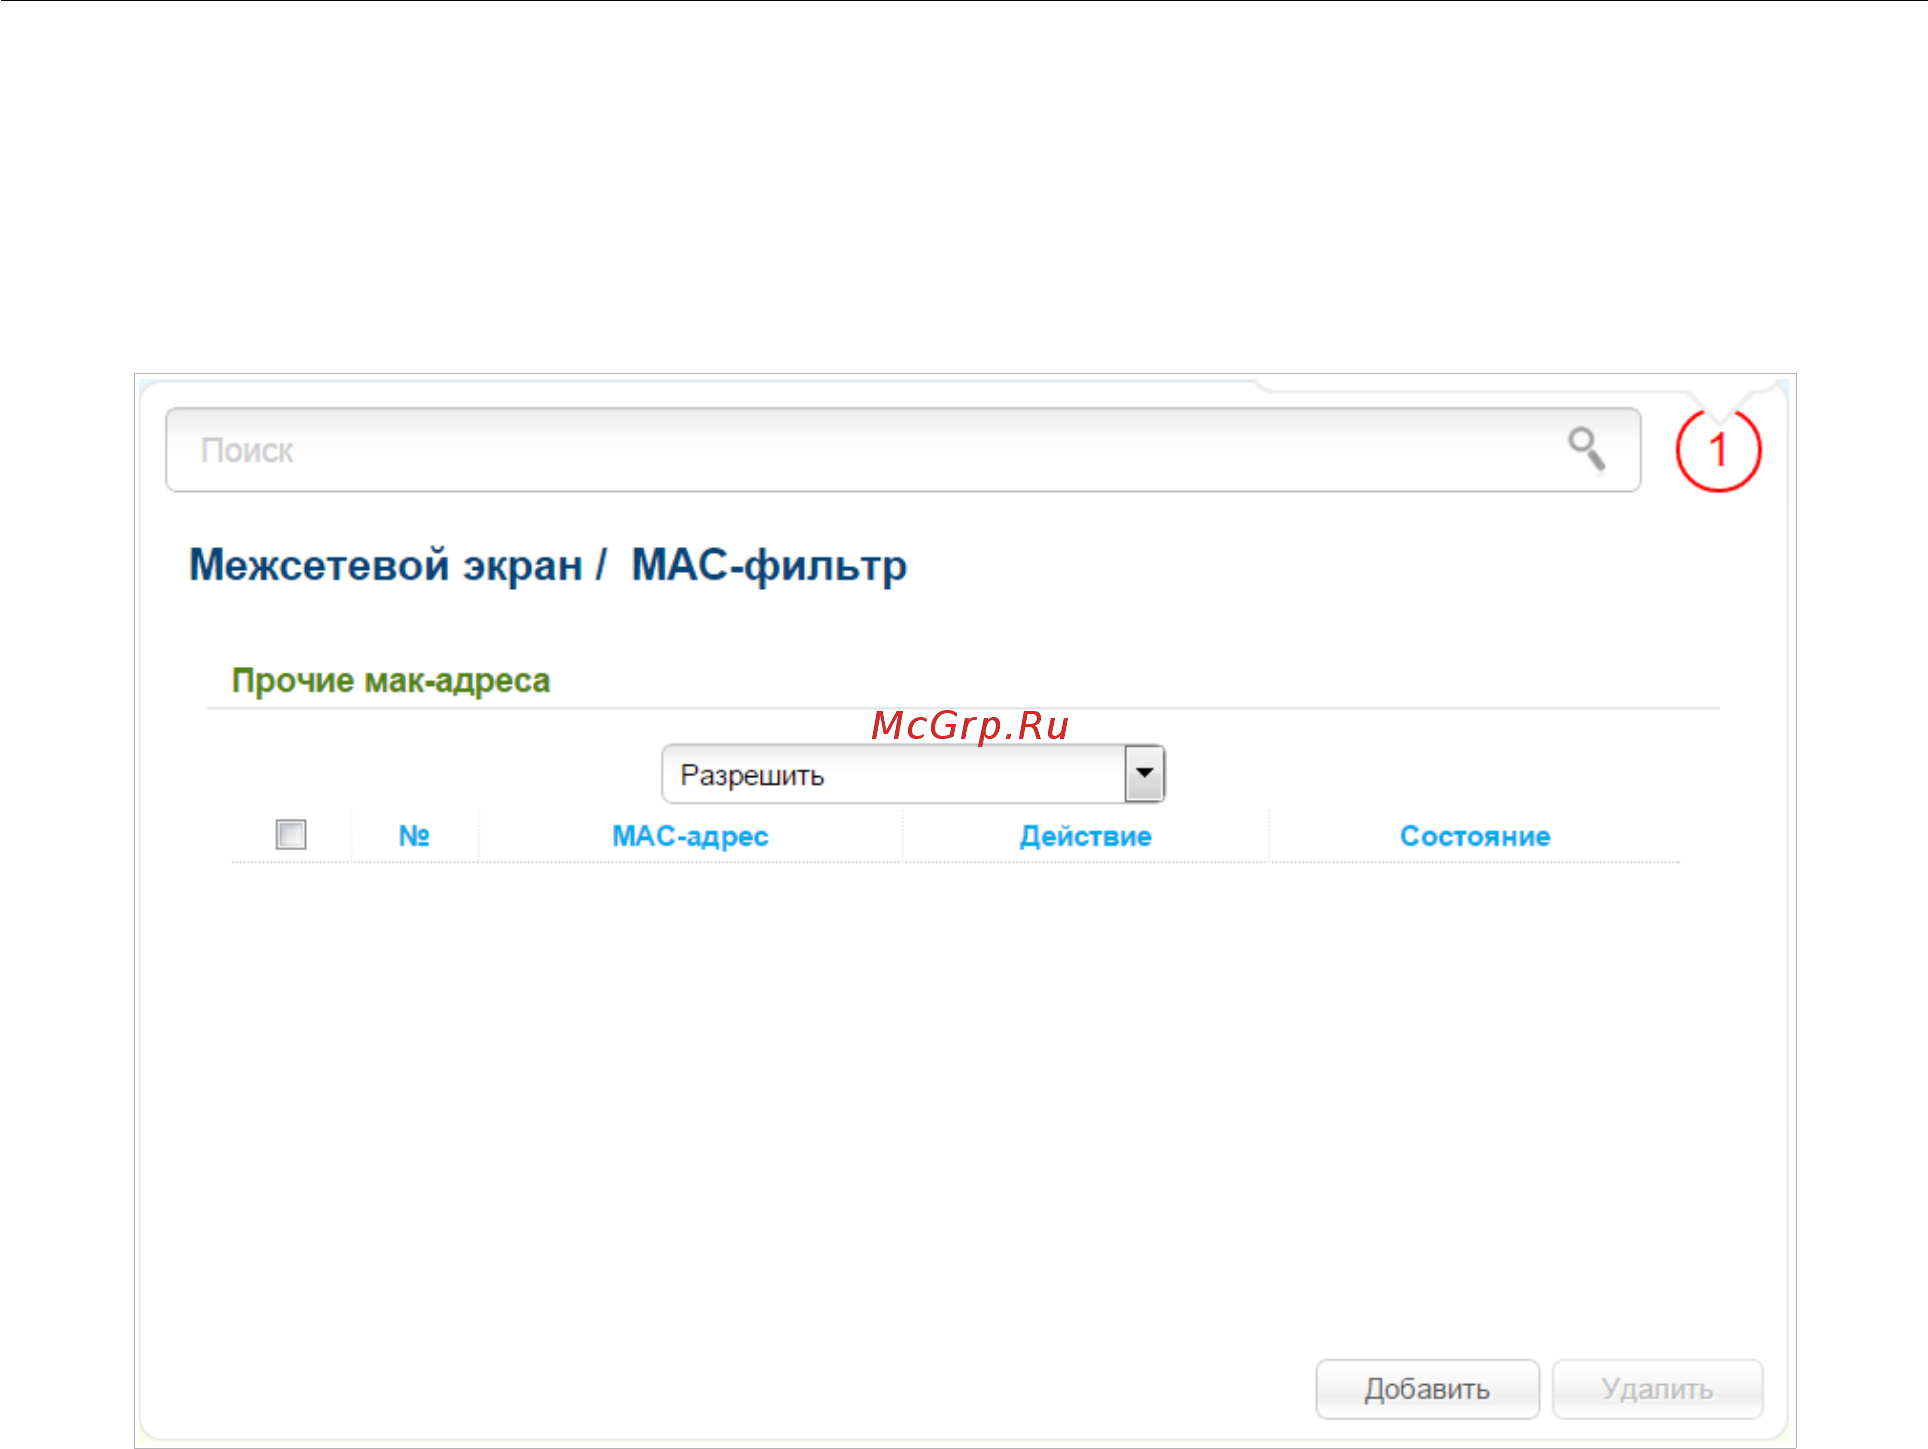
Task: Open the notification counter showing 1
Action: [x=1718, y=450]
